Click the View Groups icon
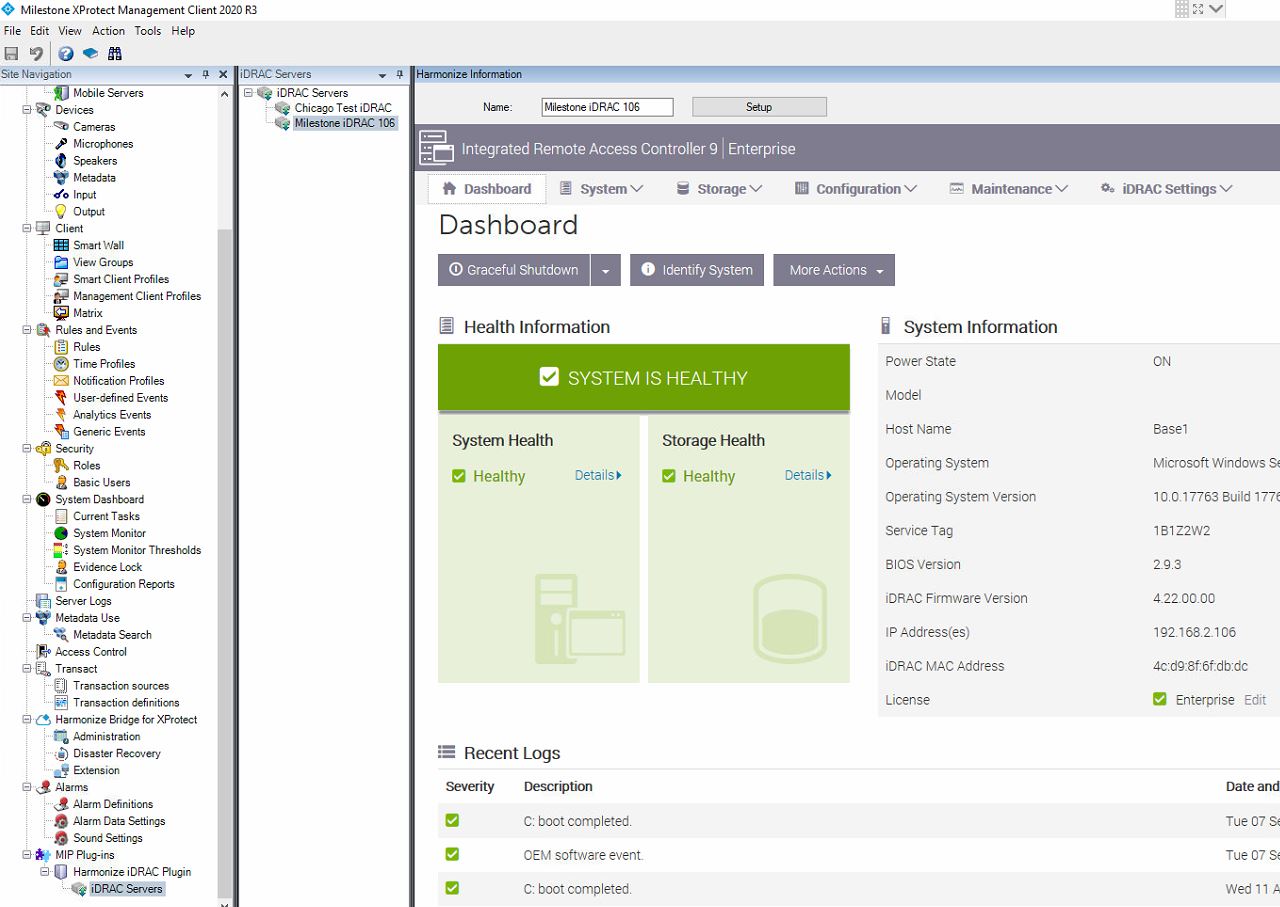 tap(62, 262)
